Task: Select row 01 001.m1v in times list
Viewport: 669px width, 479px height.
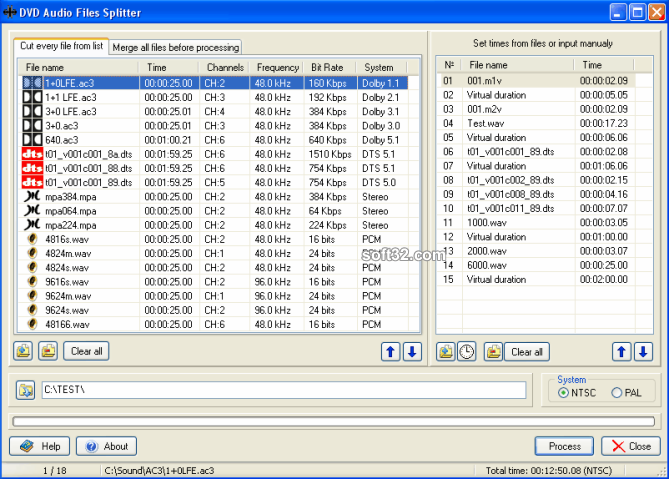Action: coord(536,81)
